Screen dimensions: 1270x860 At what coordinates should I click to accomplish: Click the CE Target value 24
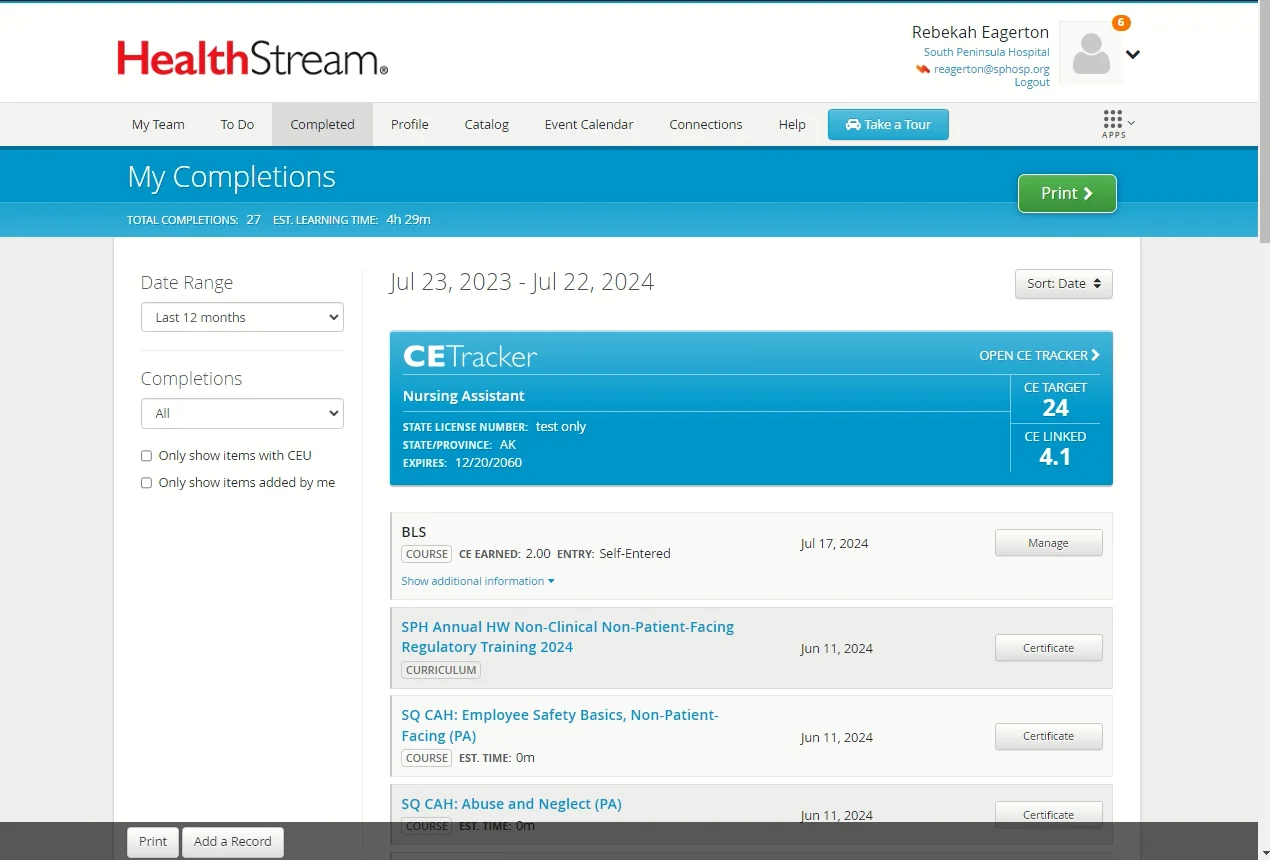pos(1055,408)
